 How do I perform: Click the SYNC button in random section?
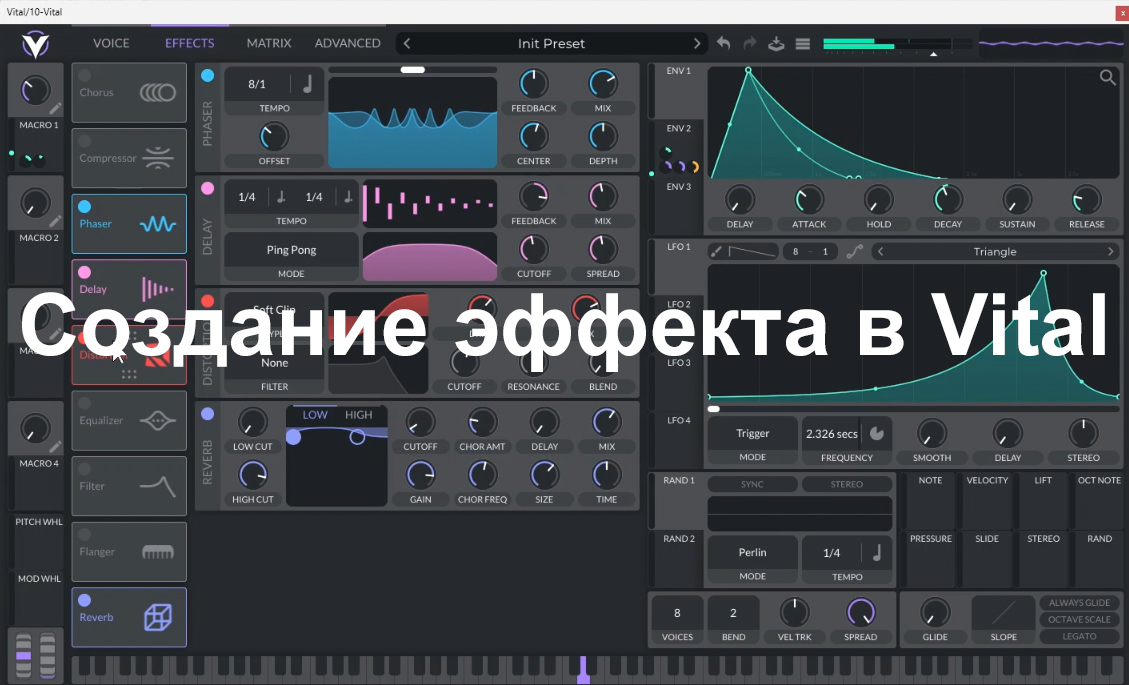(752, 484)
